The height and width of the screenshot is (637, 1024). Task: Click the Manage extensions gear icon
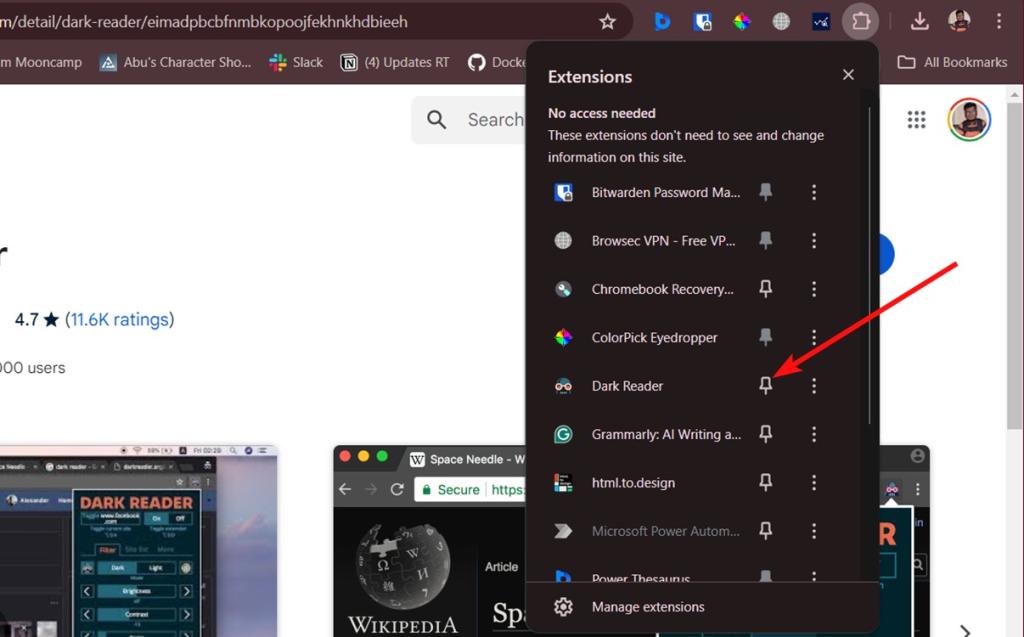tap(563, 606)
